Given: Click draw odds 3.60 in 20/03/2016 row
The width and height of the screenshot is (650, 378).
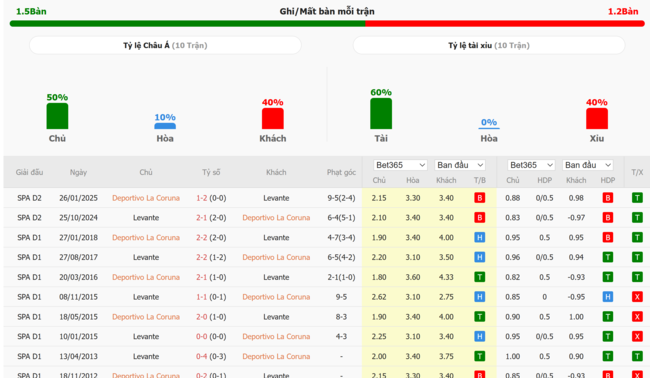Looking at the screenshot, I should (412, 277).
